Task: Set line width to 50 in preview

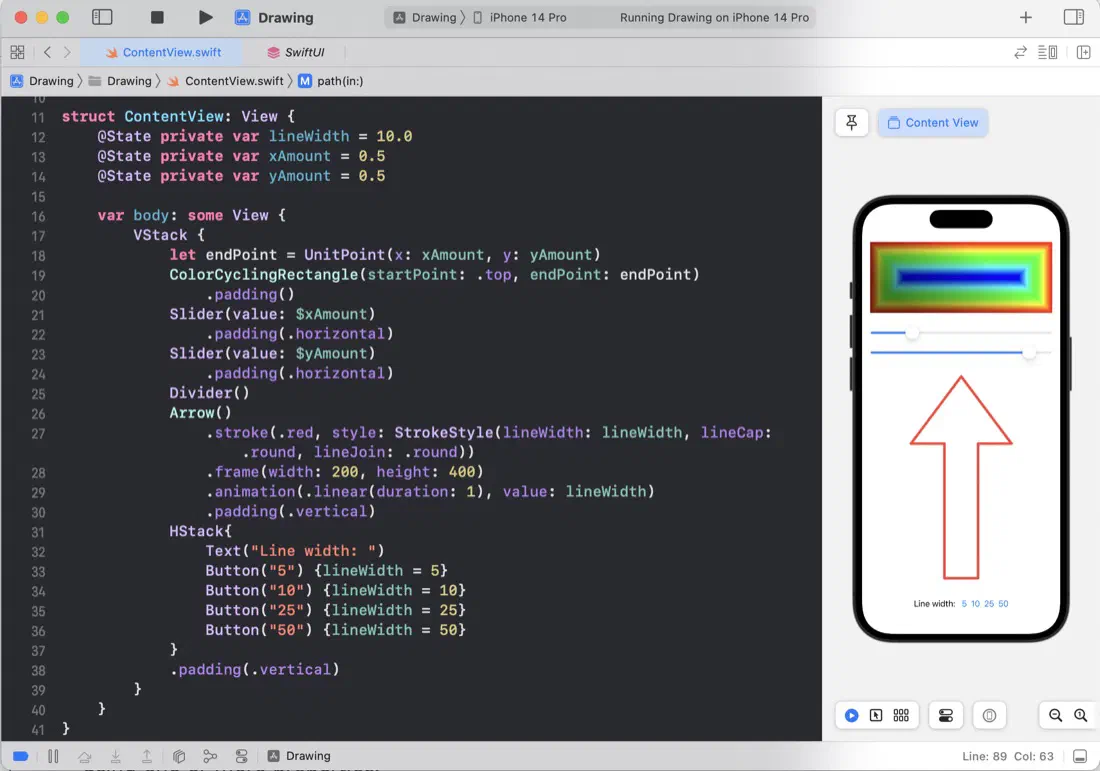Action: pyautogui.click(x=1003, y=603)
